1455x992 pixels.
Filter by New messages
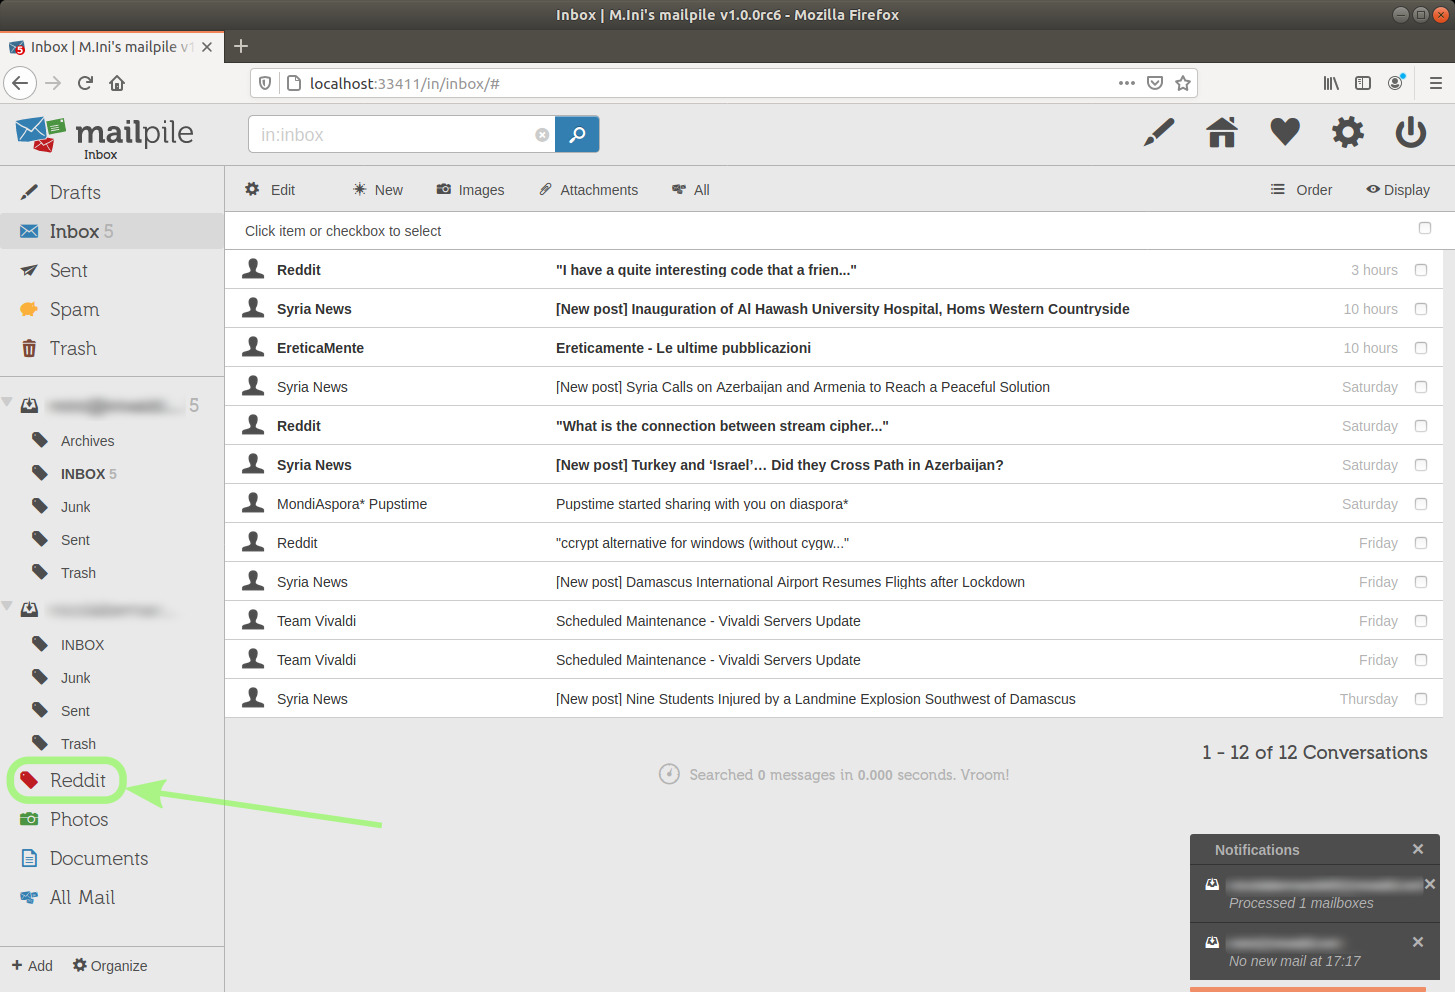377,190
